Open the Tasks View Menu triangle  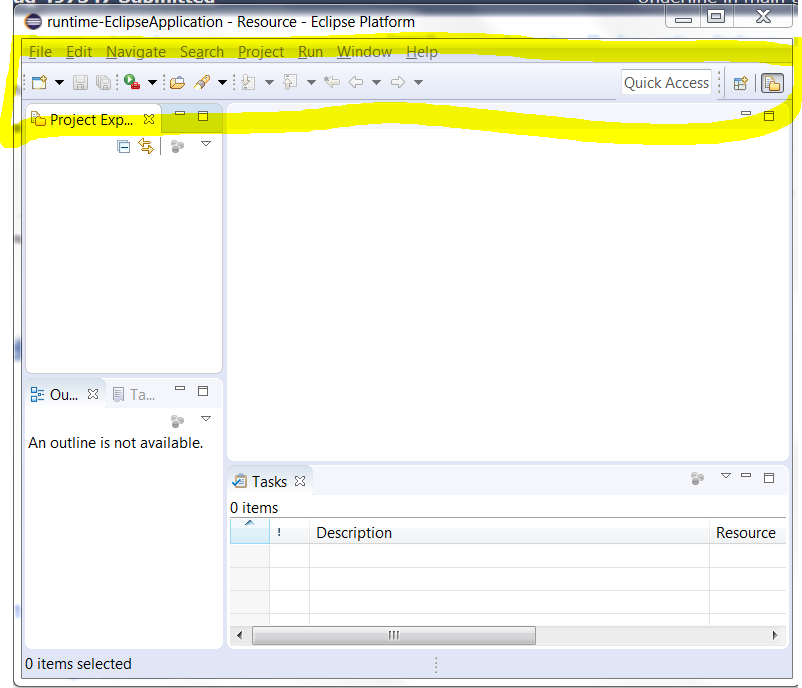[x=726, y=476]
